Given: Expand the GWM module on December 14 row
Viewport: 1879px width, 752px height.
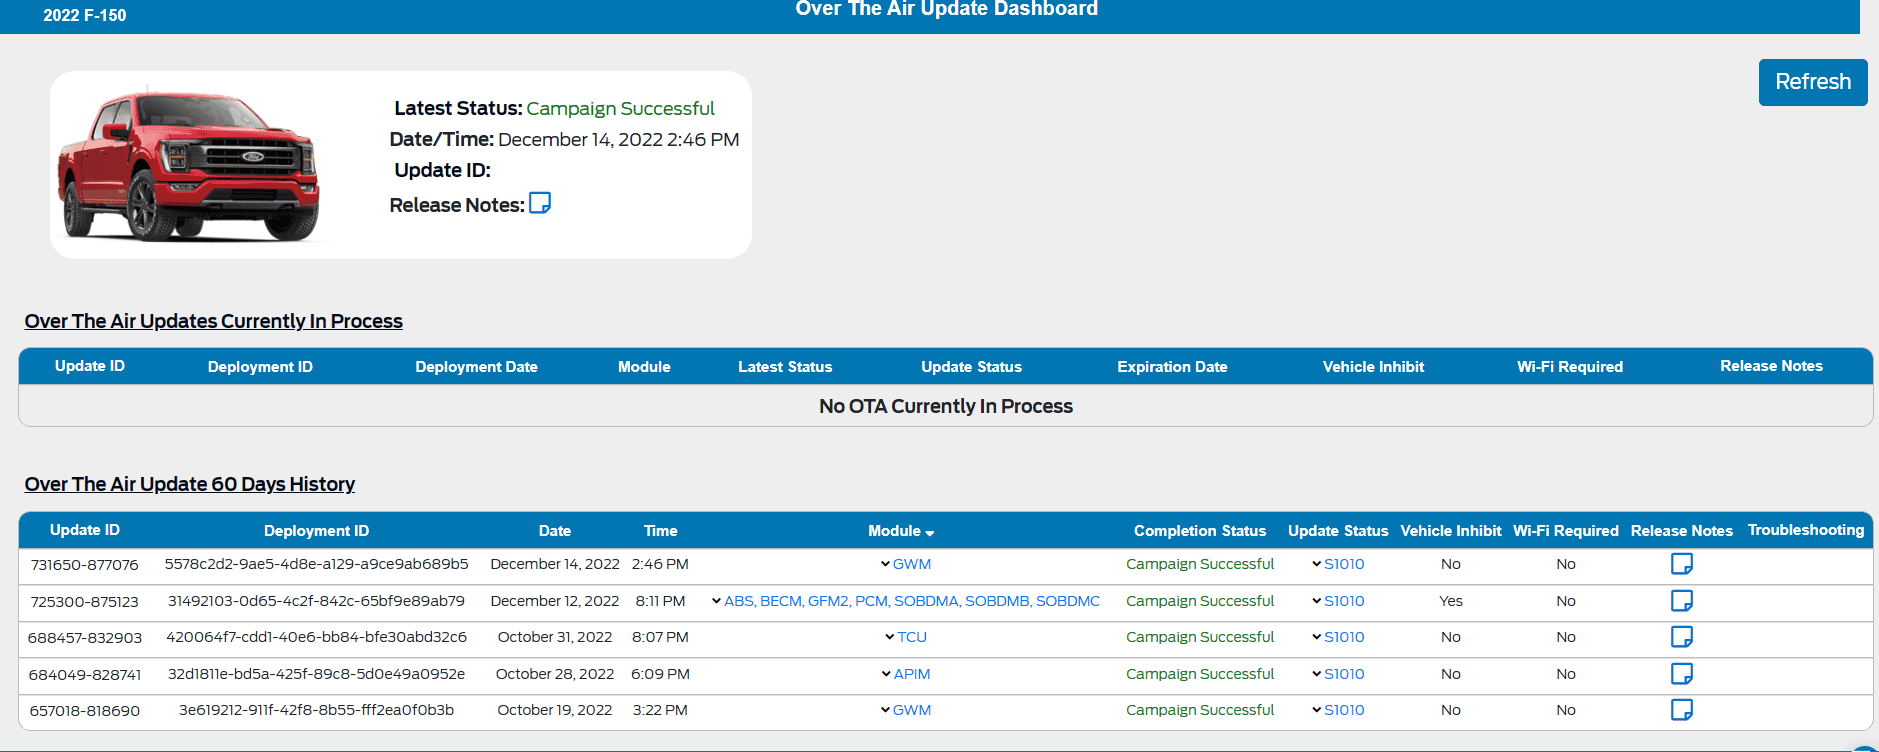Looking at the screenshot, I should click(x=905, y=564).
